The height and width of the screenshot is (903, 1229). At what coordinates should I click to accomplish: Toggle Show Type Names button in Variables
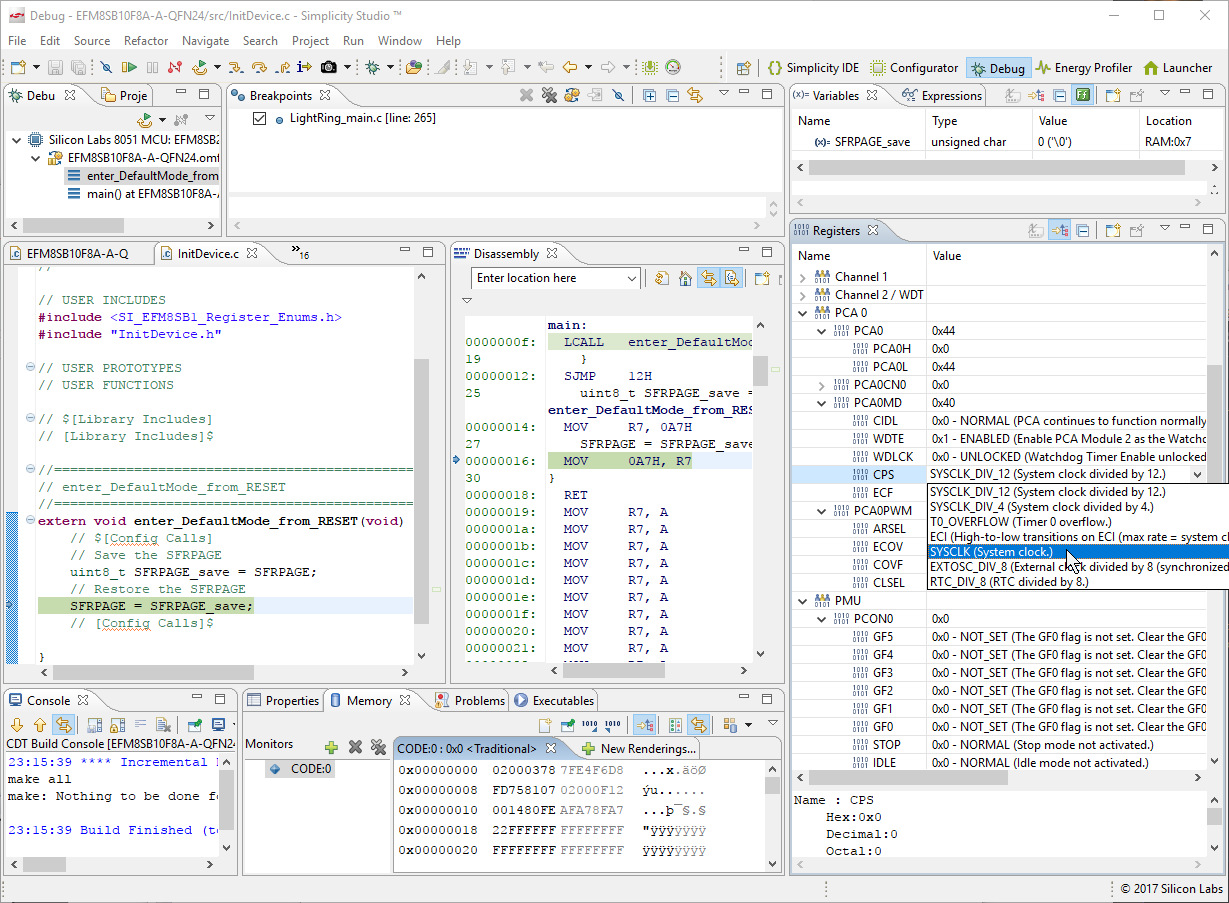[x=1014, y=96]
